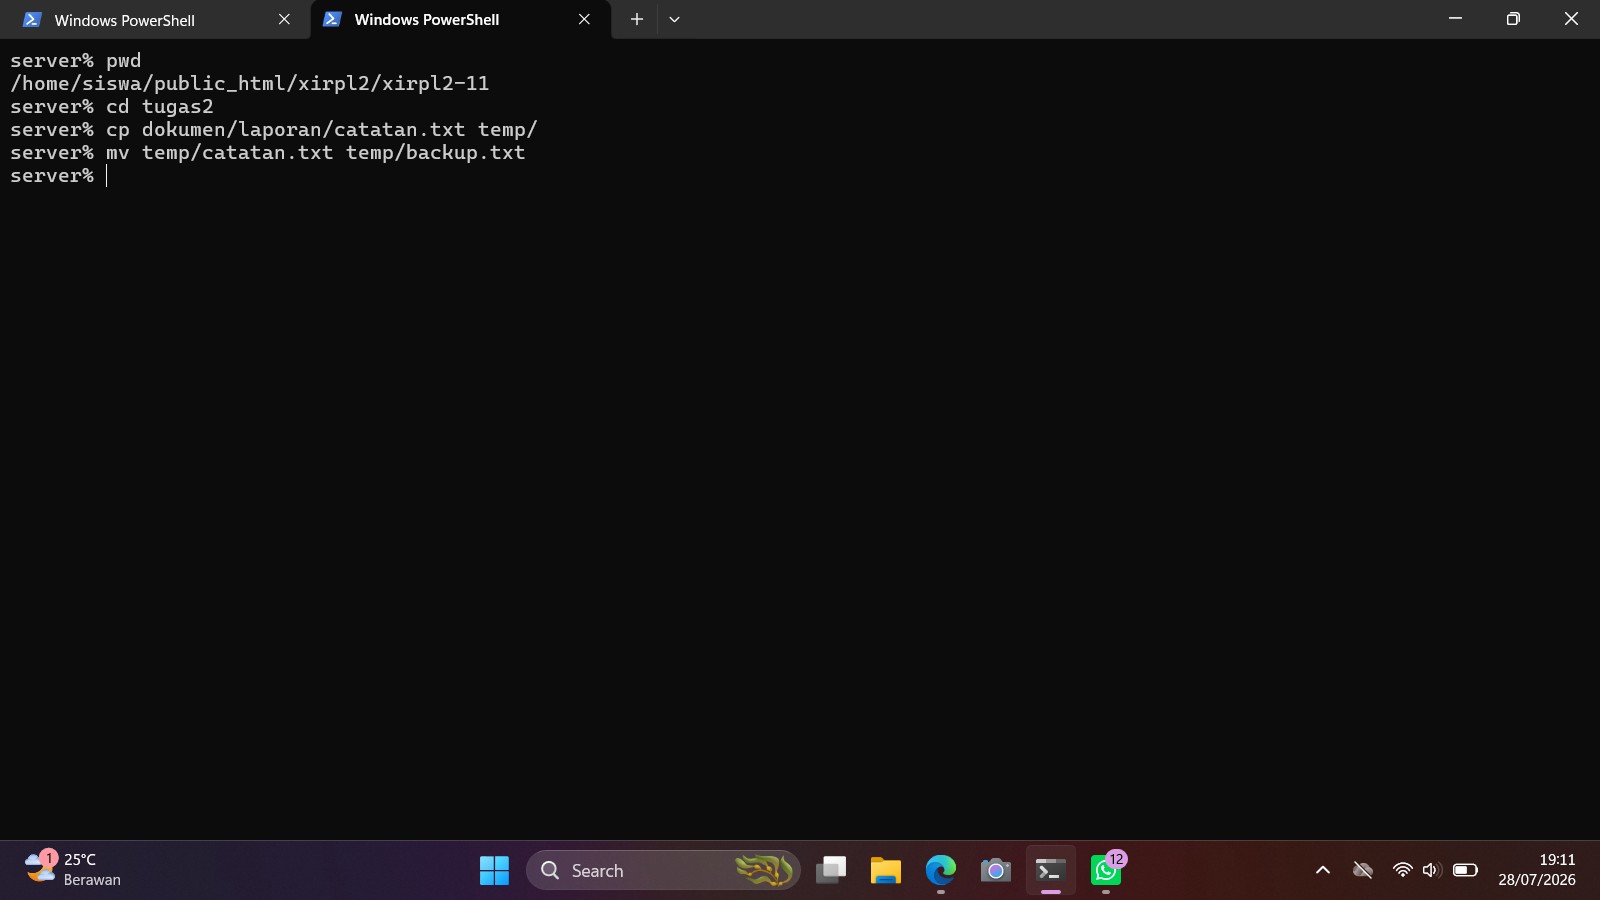
Task: Open File Explorer from the taskbar
Action: click(x=886, y=871)
